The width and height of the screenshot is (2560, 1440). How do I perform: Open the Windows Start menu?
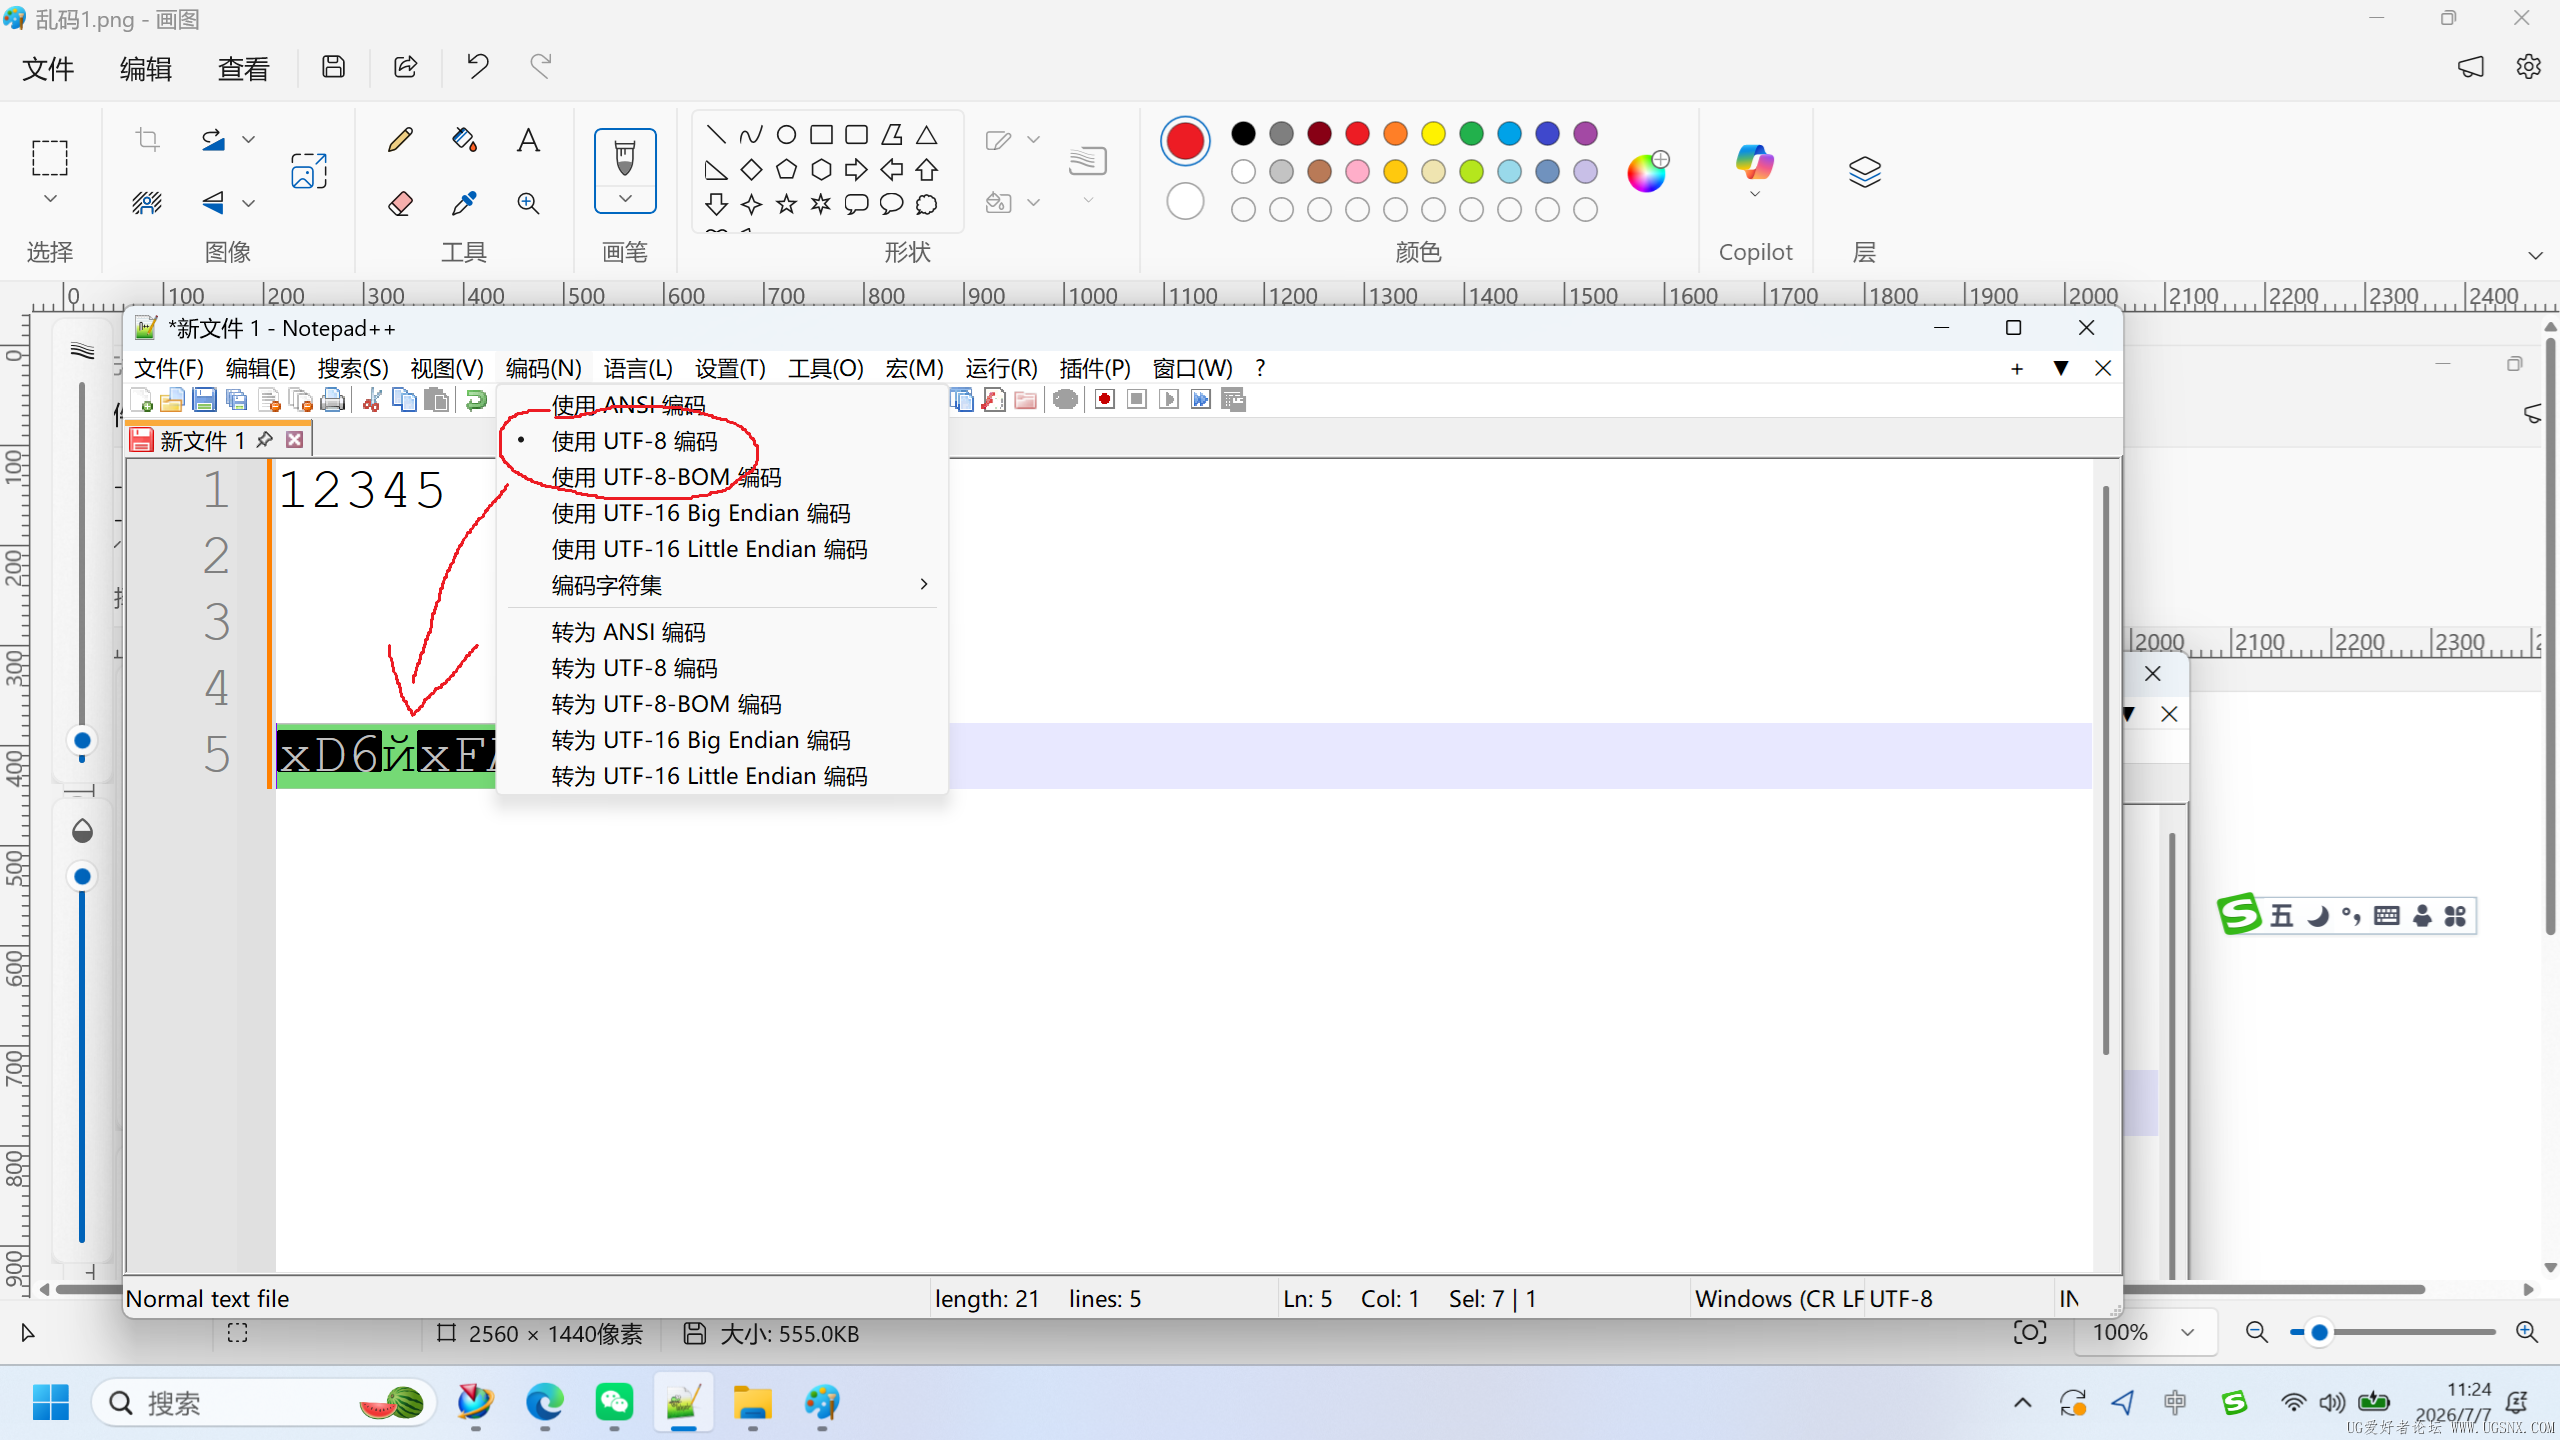click(x=51, y=1403)
